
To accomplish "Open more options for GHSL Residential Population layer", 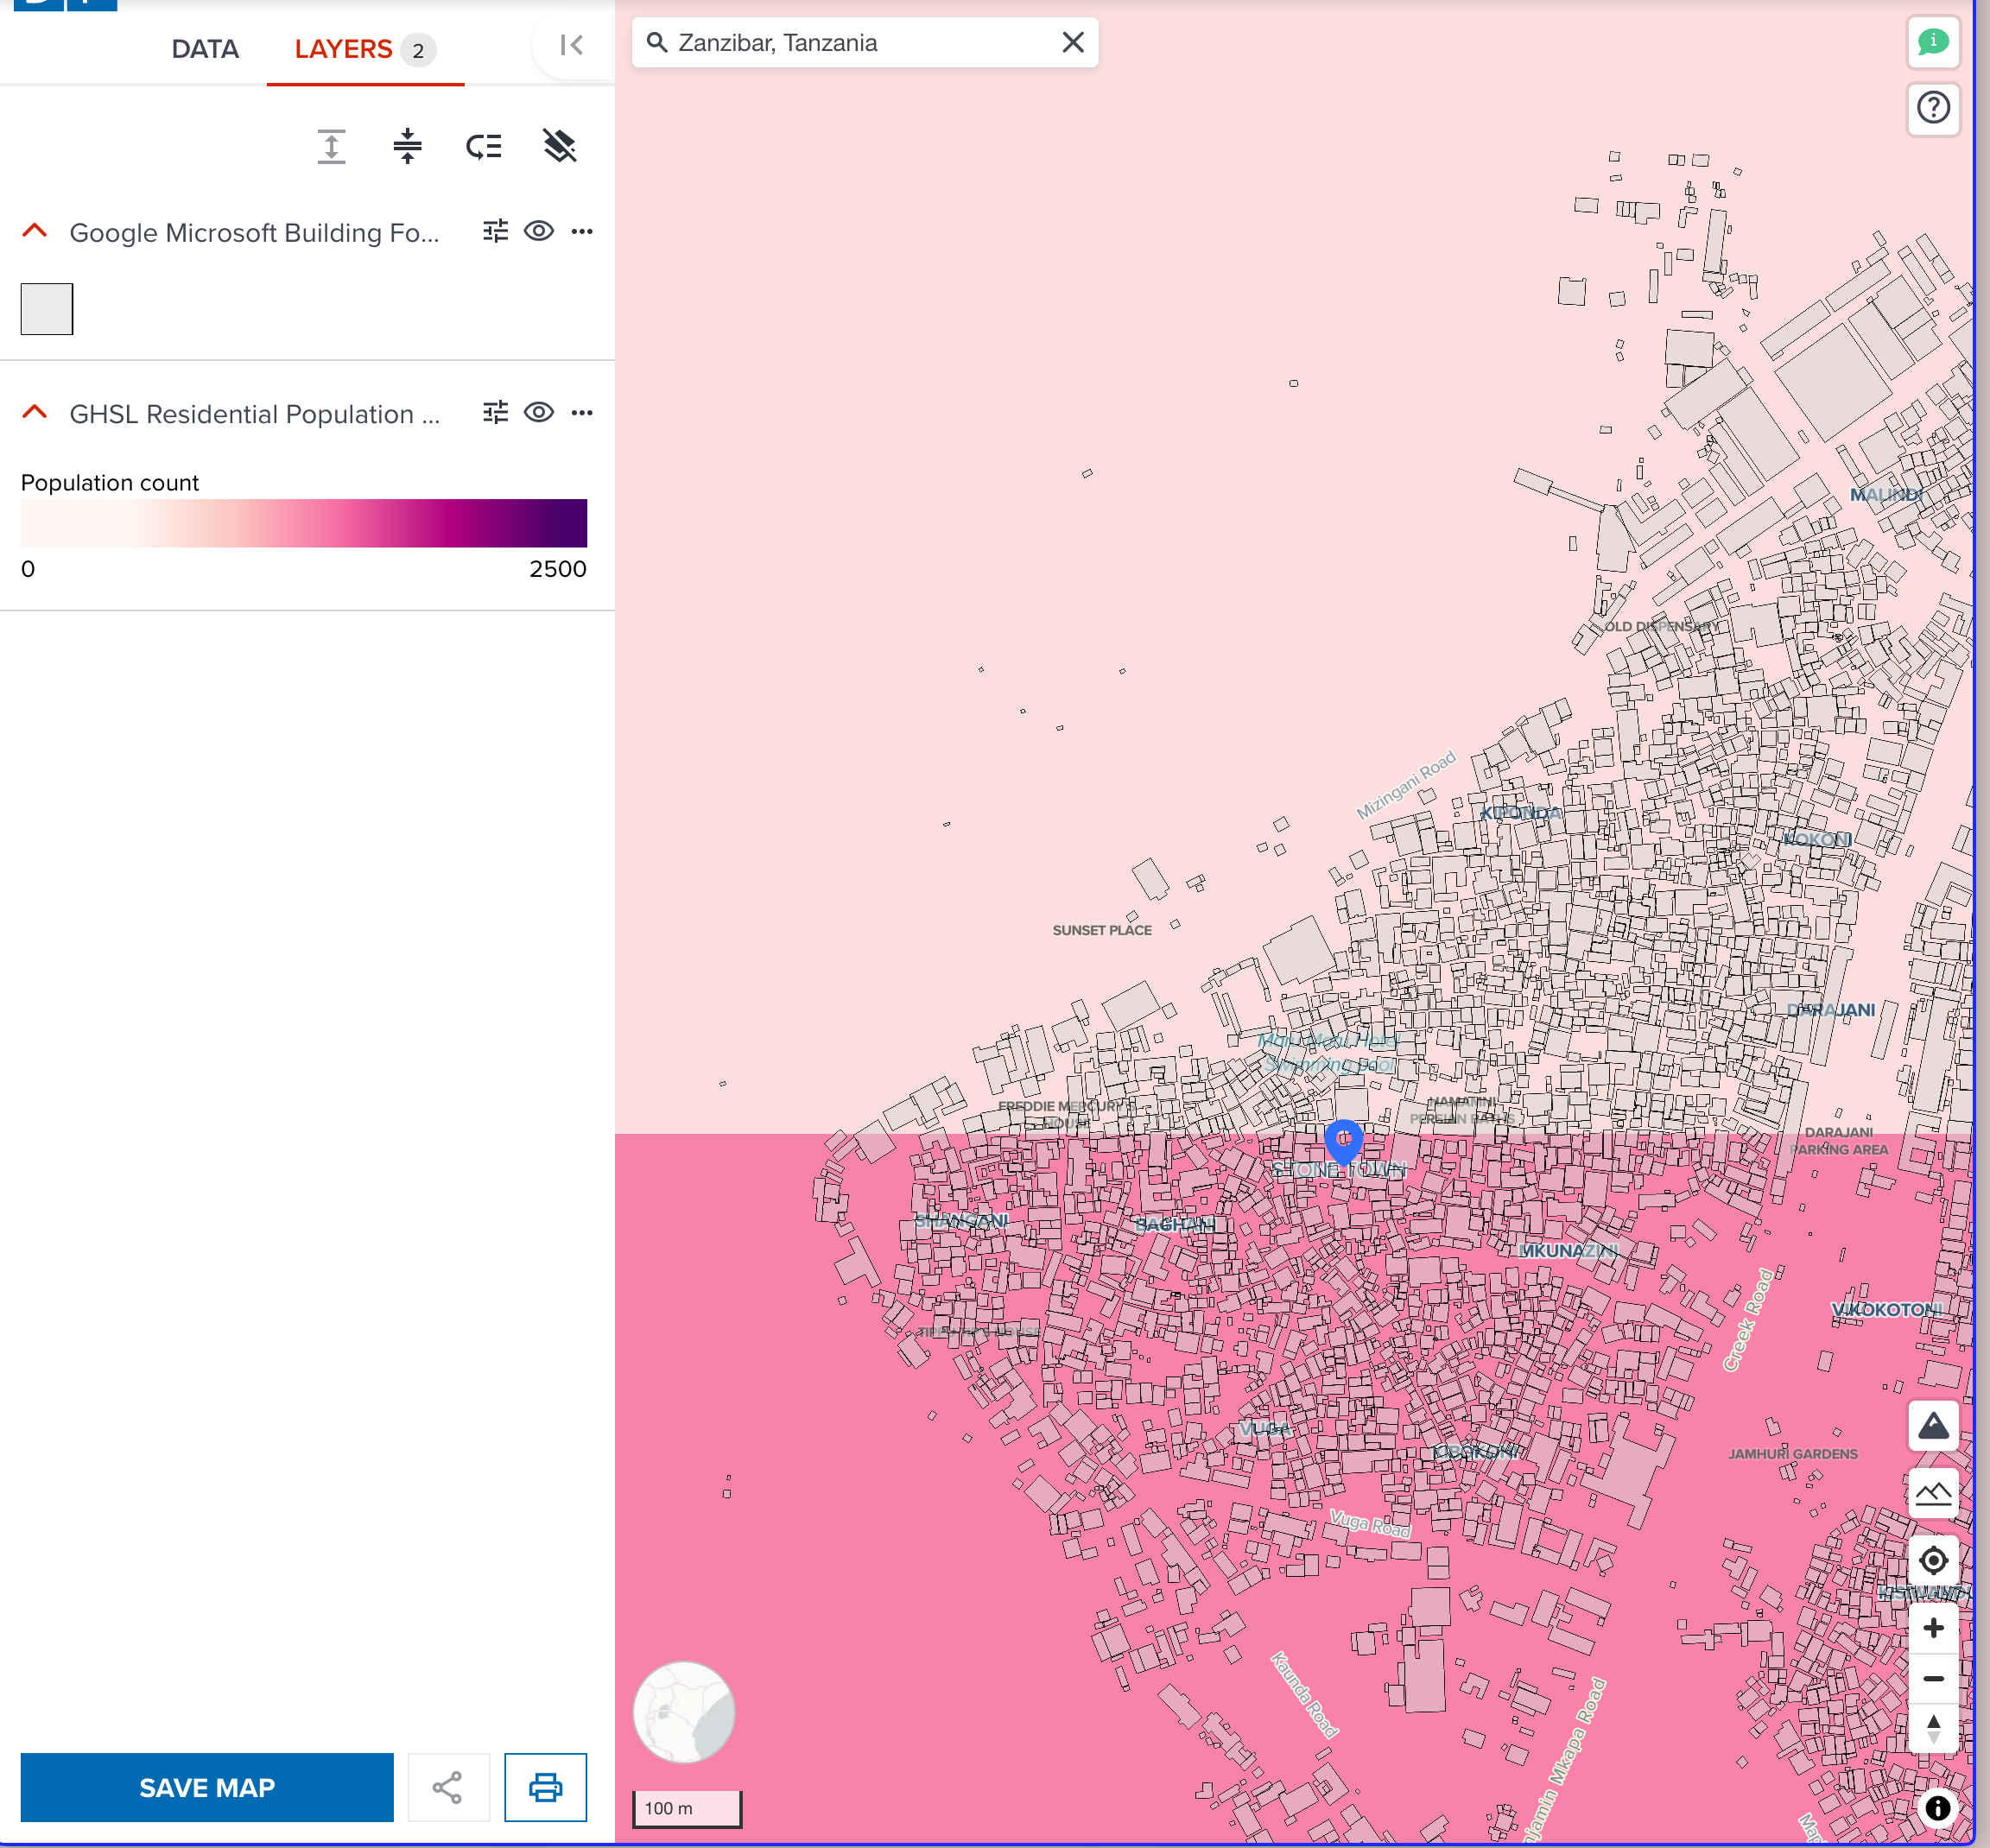I will pyautogui.click(x=583, y=412).
